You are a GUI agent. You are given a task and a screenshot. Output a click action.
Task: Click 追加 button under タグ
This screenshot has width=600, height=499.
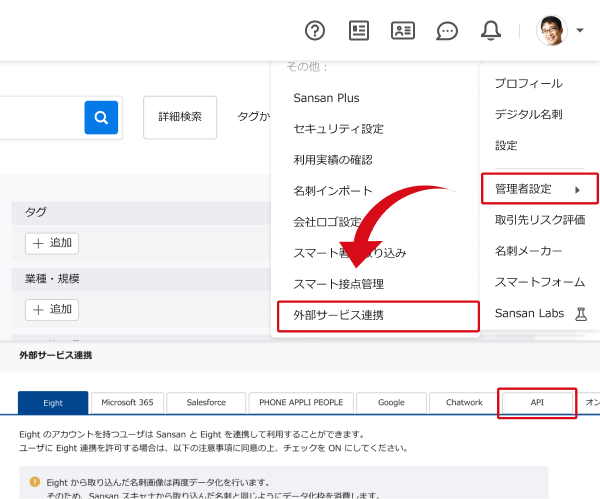tap(51, 243)
